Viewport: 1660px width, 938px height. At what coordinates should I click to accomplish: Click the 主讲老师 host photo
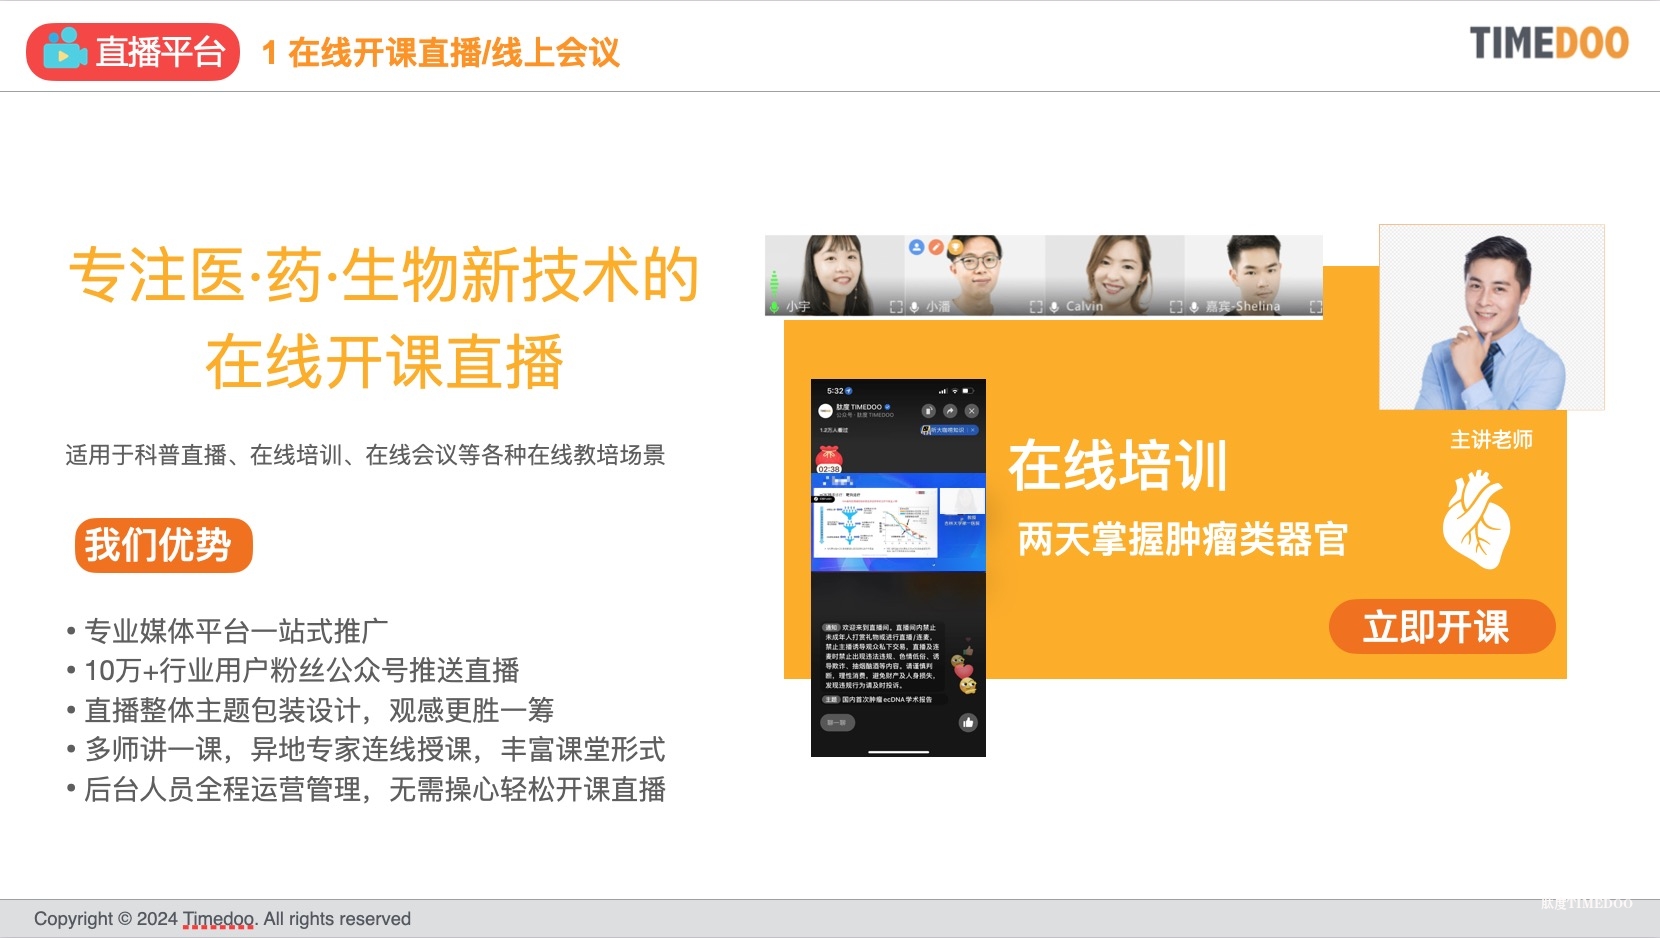point(1492,317)
